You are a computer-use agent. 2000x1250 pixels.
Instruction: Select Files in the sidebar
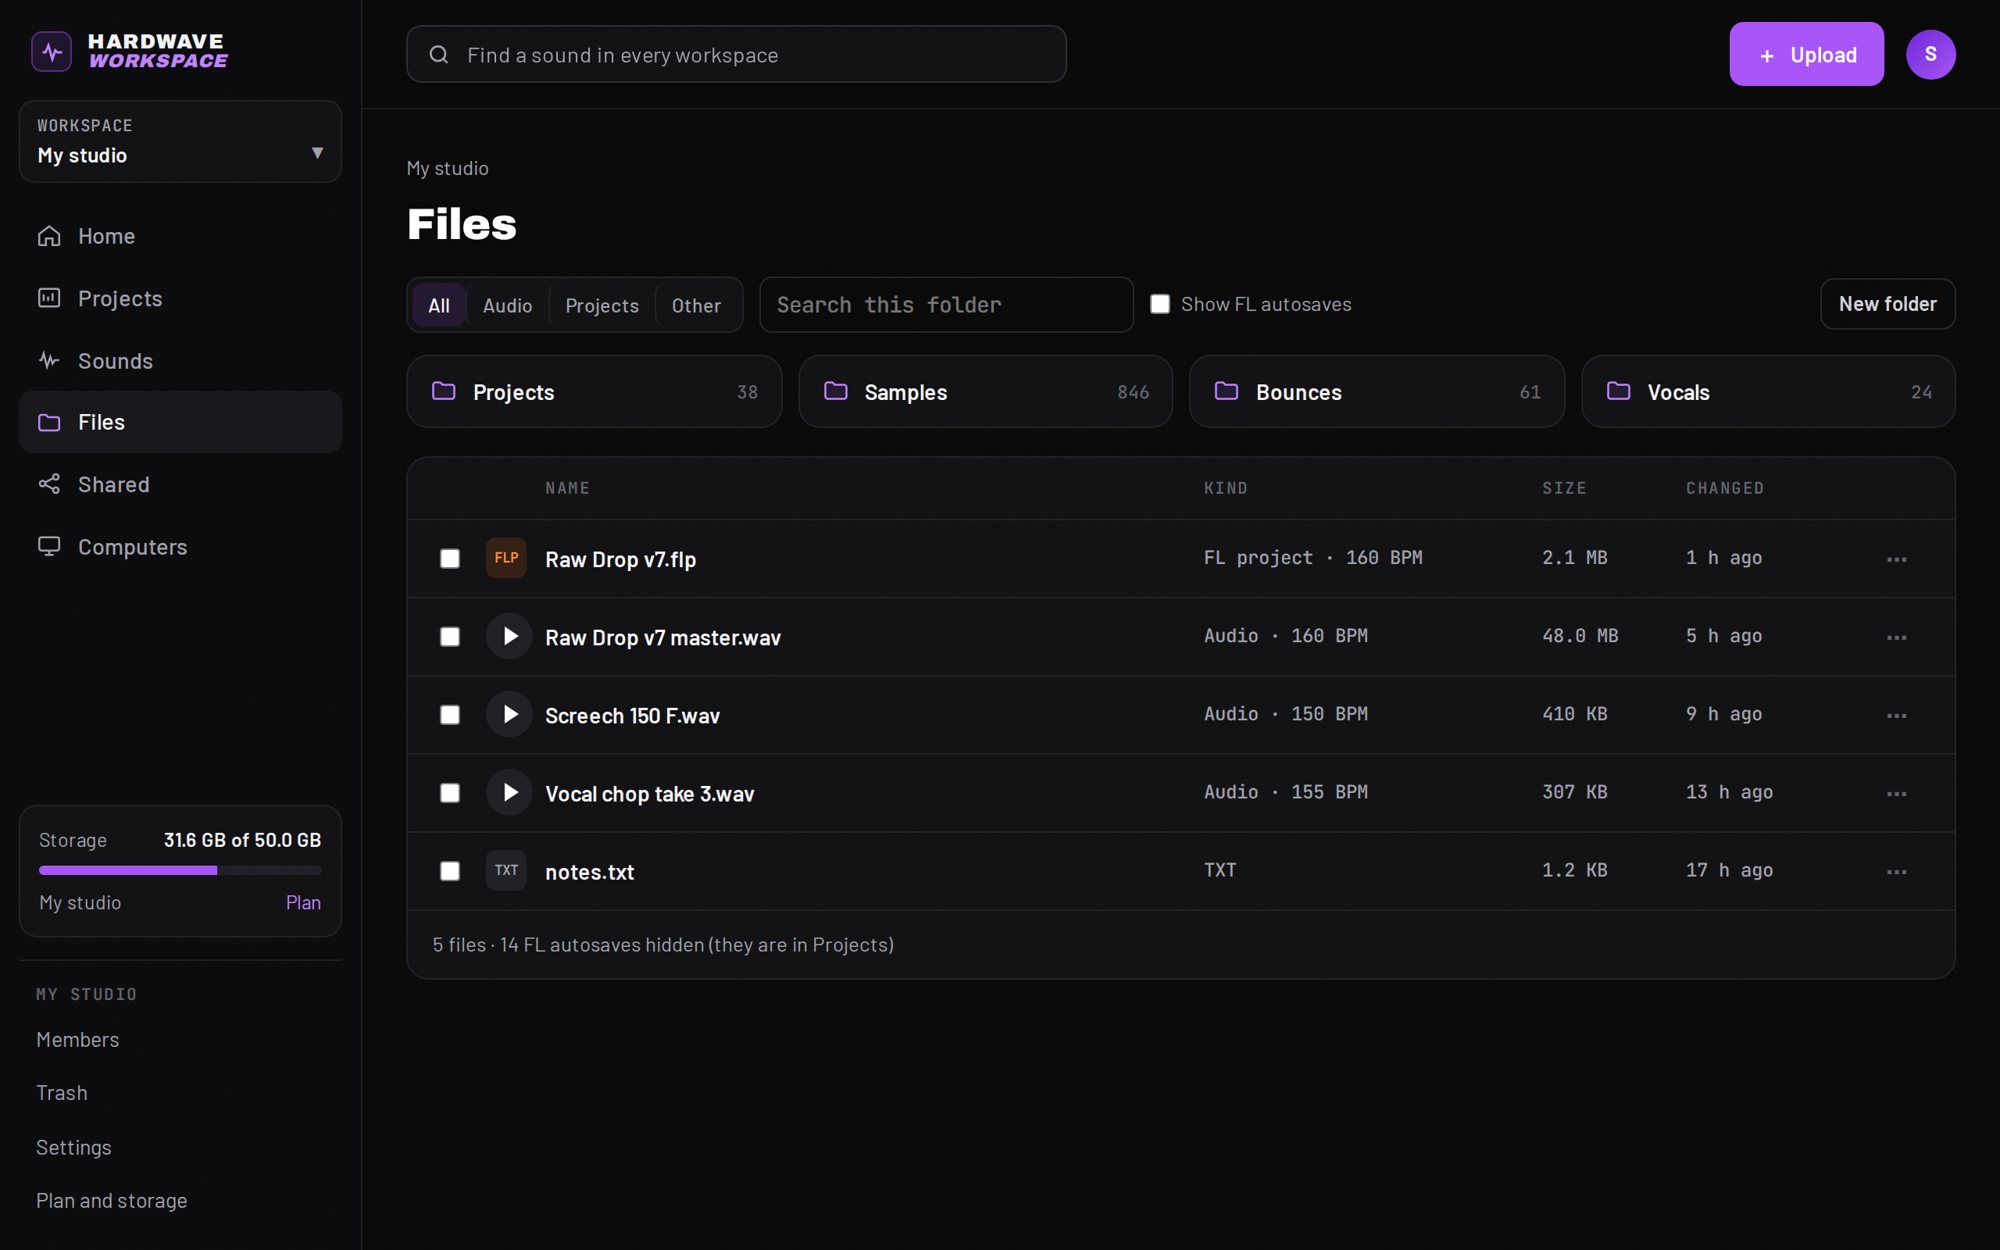[180, 422]
